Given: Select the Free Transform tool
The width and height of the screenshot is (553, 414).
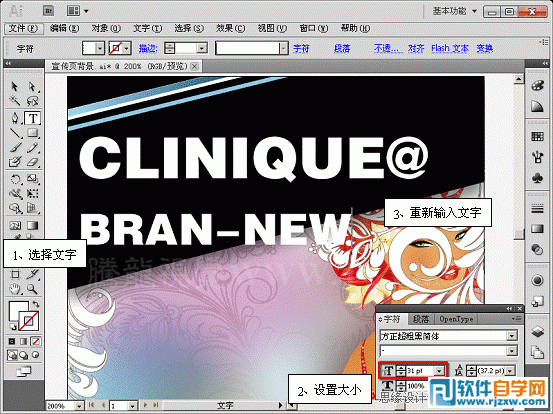Looking at the screenshot, I should click(x=32, y=194).
